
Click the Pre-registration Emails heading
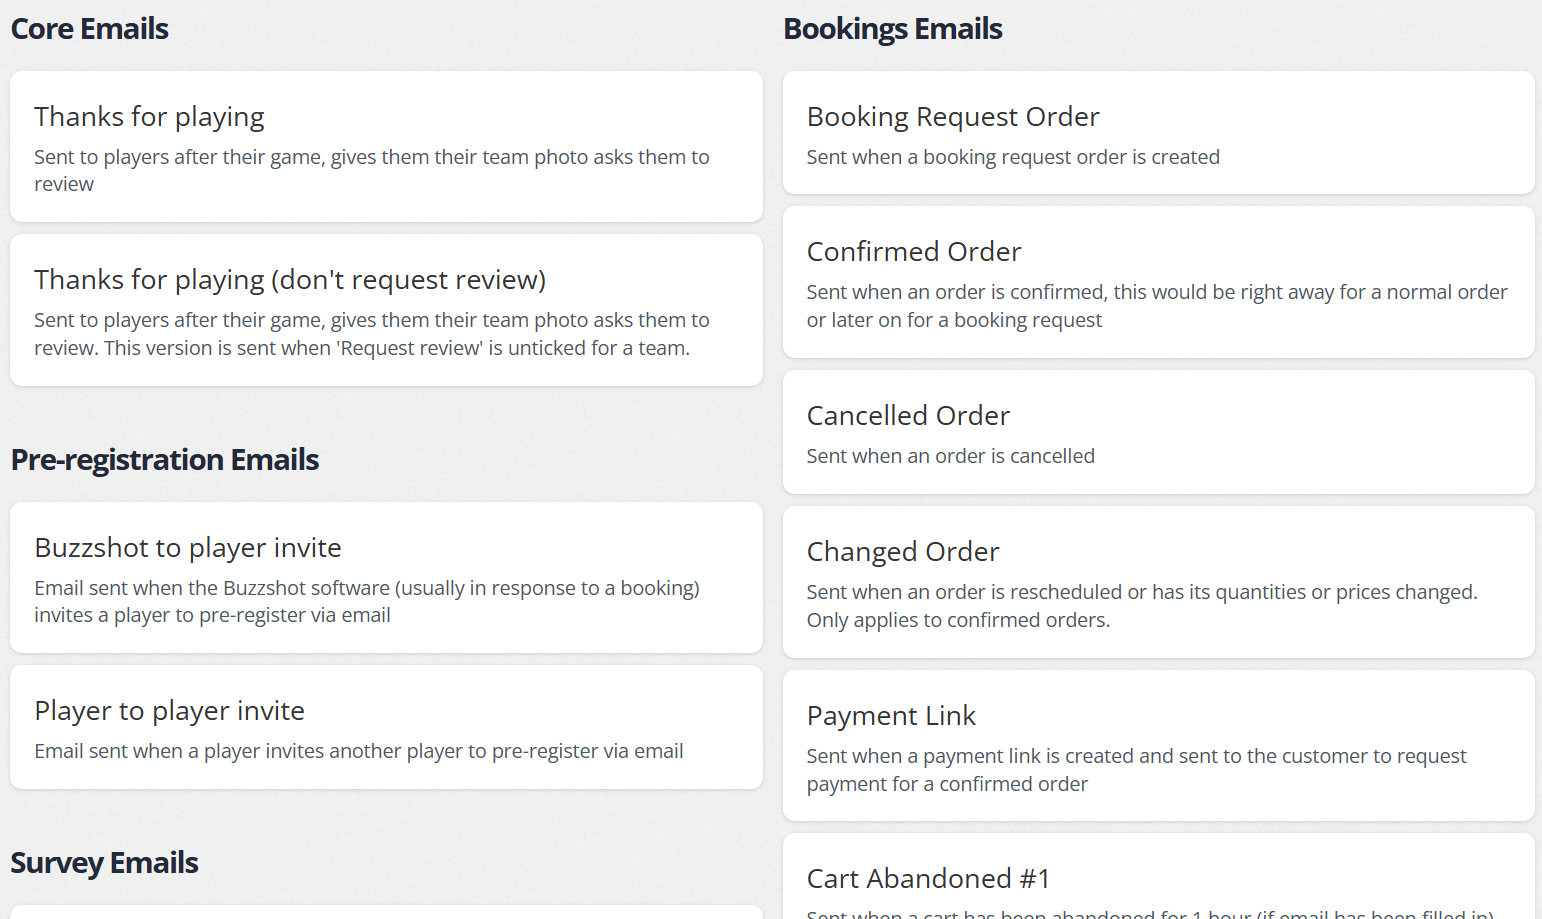coord(165,460)
